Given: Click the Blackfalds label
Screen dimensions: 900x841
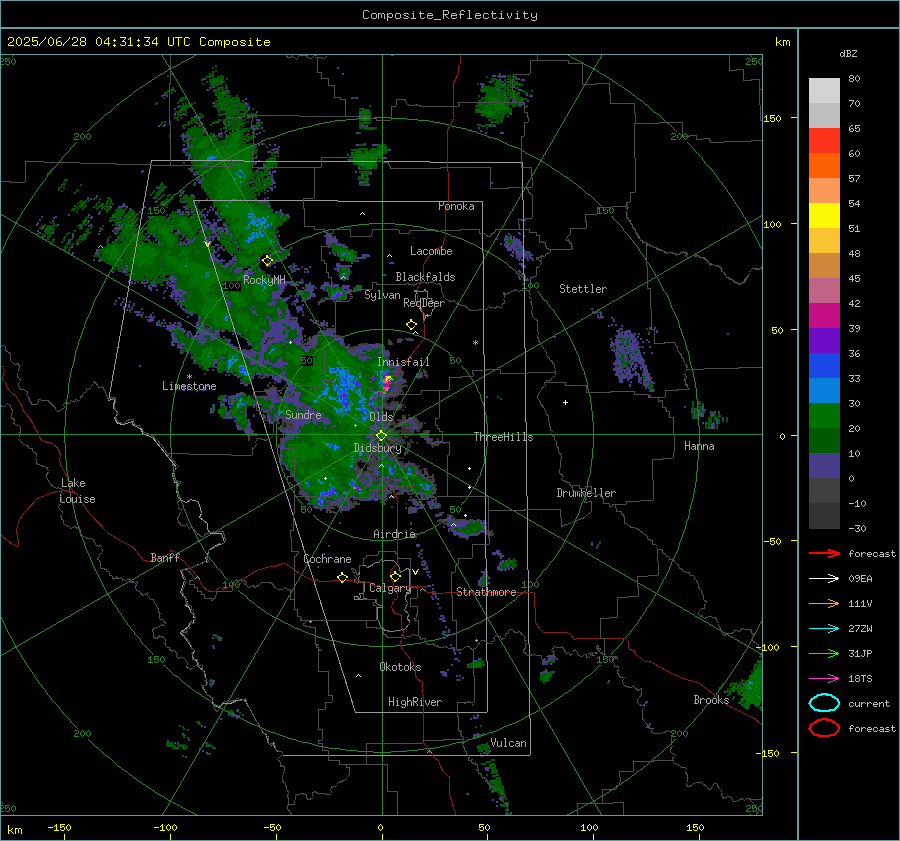Looking at the screenshot, I should tap(425, 277).
